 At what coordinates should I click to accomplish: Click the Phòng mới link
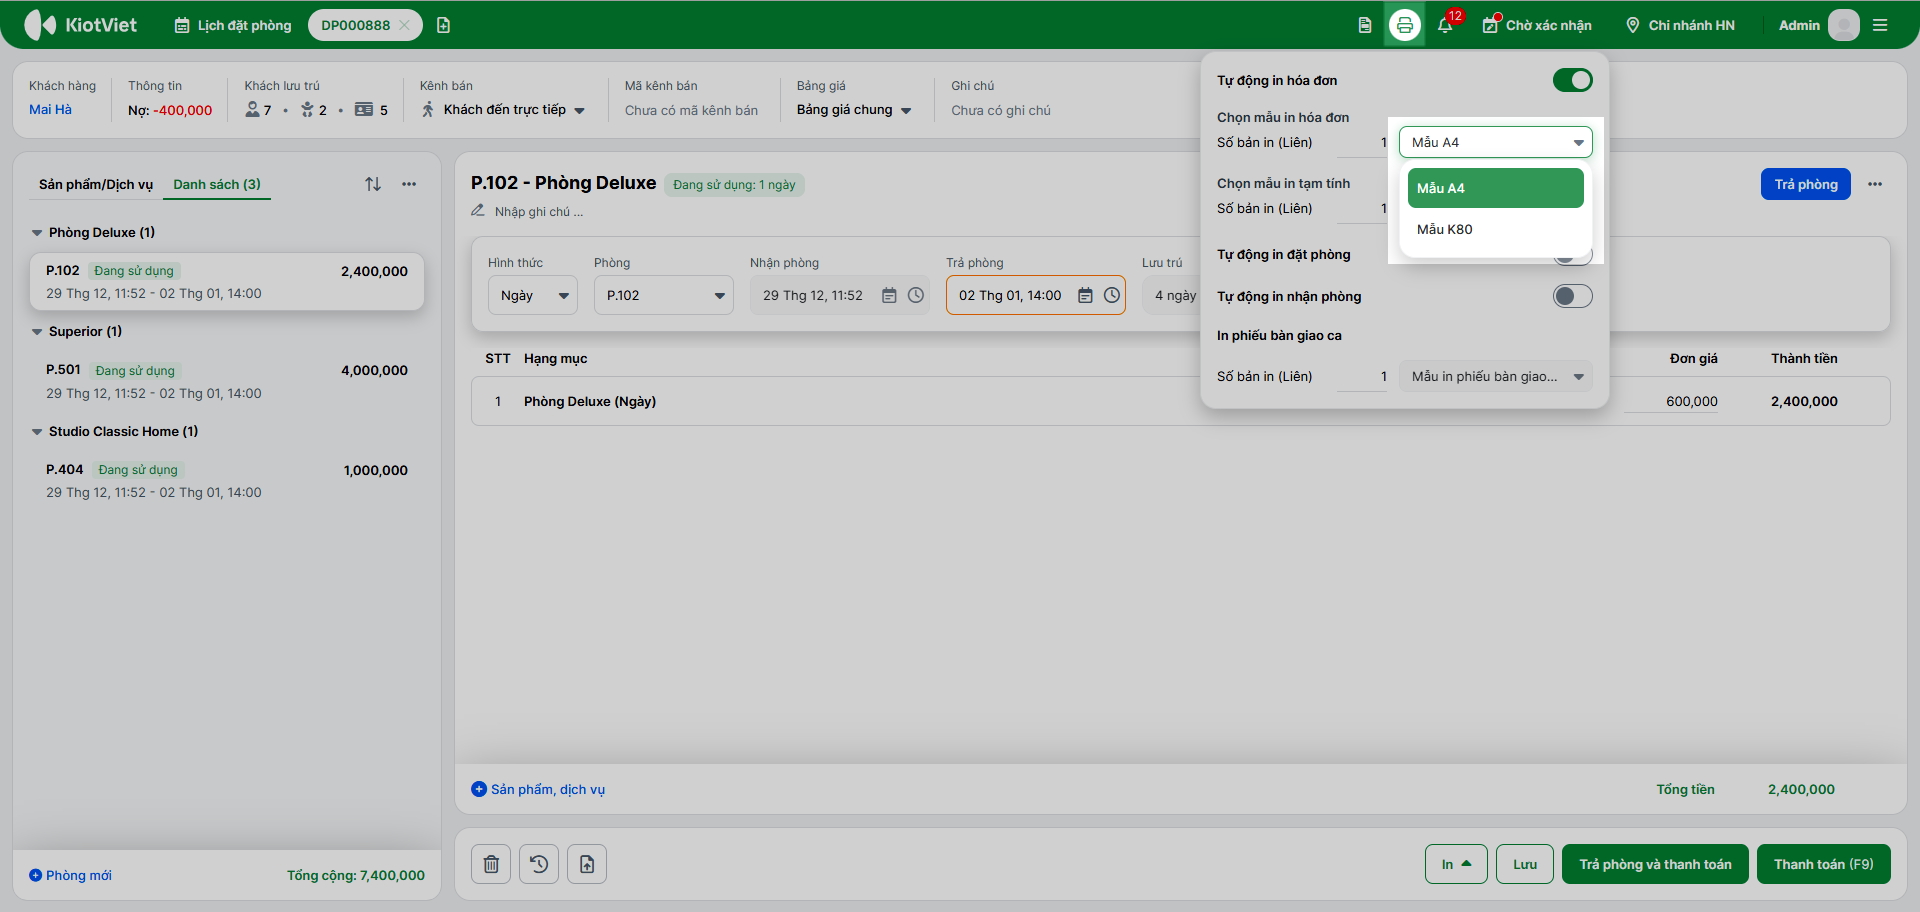tap(70, 875)
